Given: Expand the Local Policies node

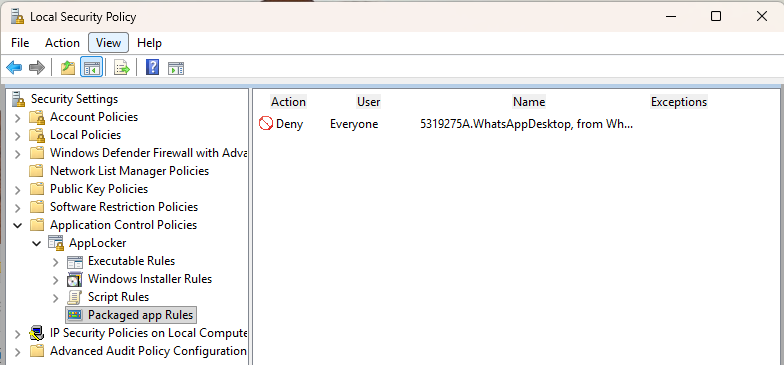Looking at the screenshot, I should click(x=18, y=136).
